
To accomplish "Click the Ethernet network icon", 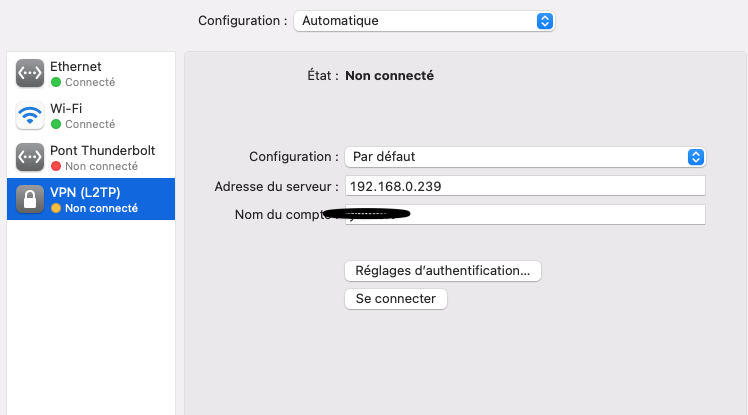I will point(30,73).
